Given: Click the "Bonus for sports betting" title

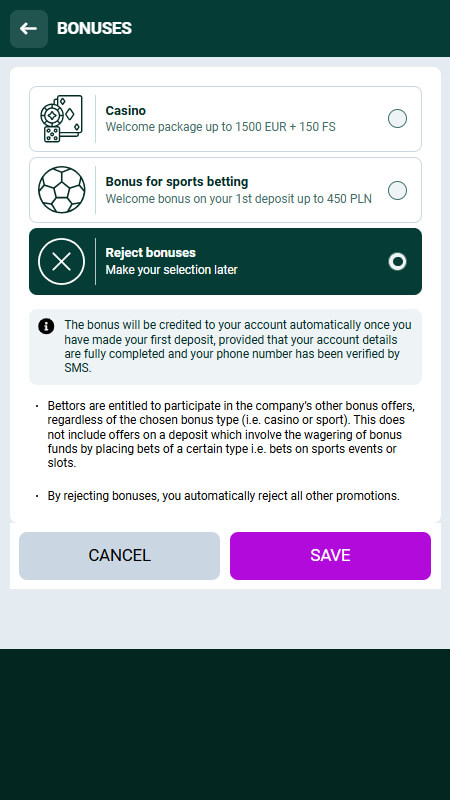Looking at the screenshot, I should tap(177, 182).
